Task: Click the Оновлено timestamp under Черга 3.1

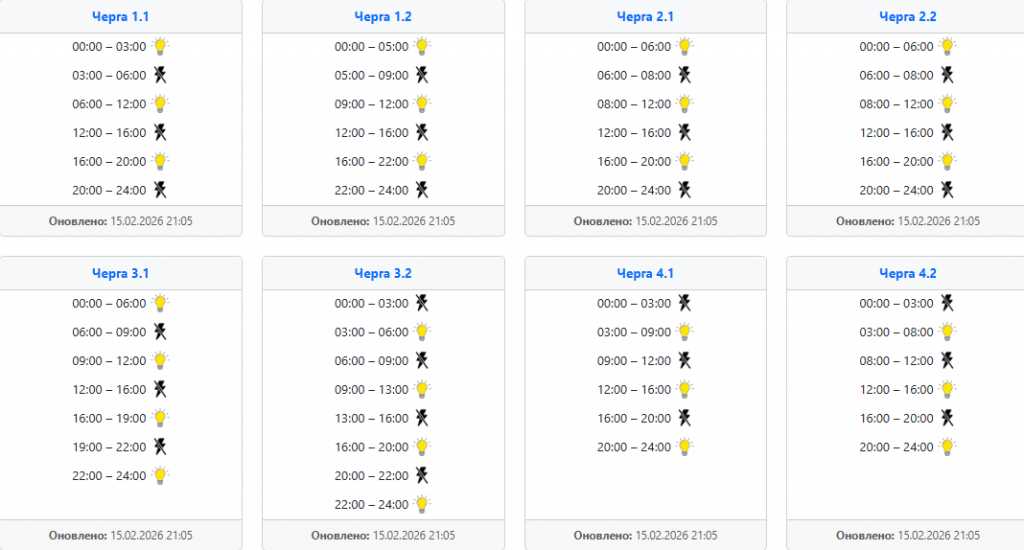Action: [x=120, y=535]
